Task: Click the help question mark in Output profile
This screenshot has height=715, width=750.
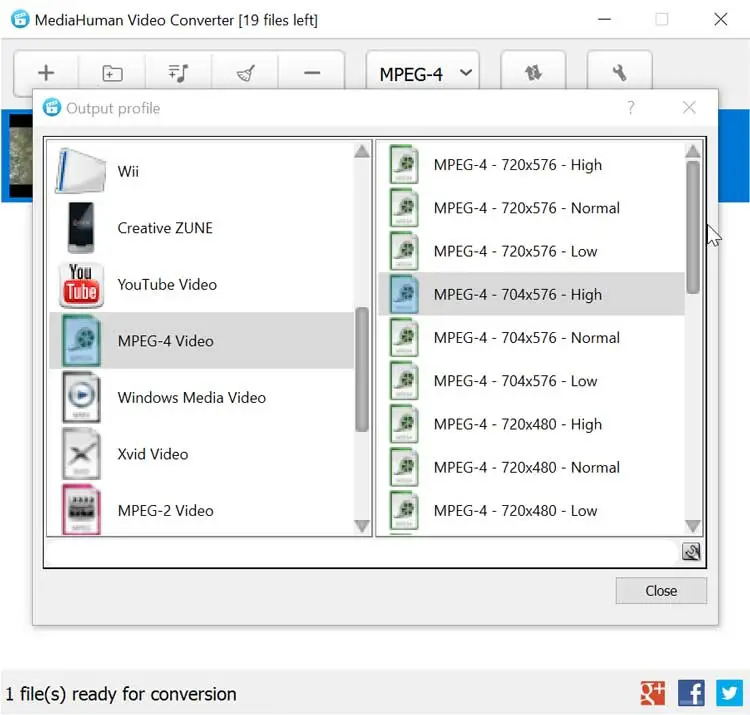Action: tap(631, 108)
